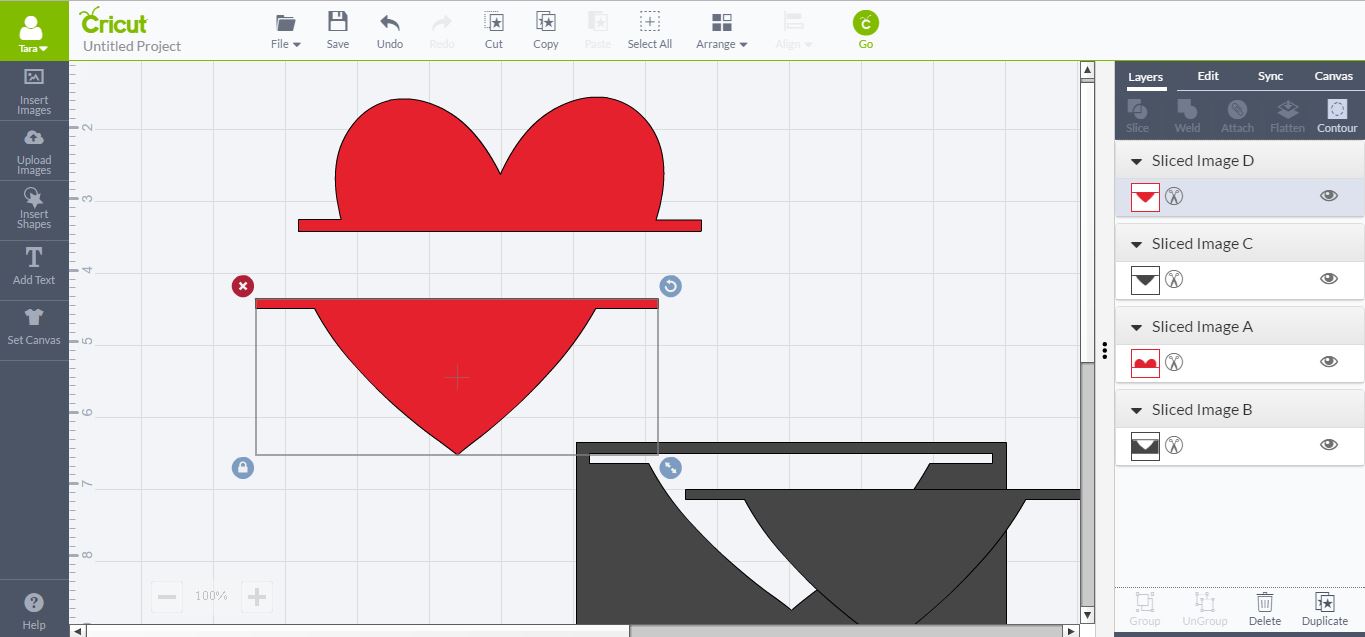Open the Canvas tab
Viewport: 1365px width, 637px height.
pos(1334,75)
